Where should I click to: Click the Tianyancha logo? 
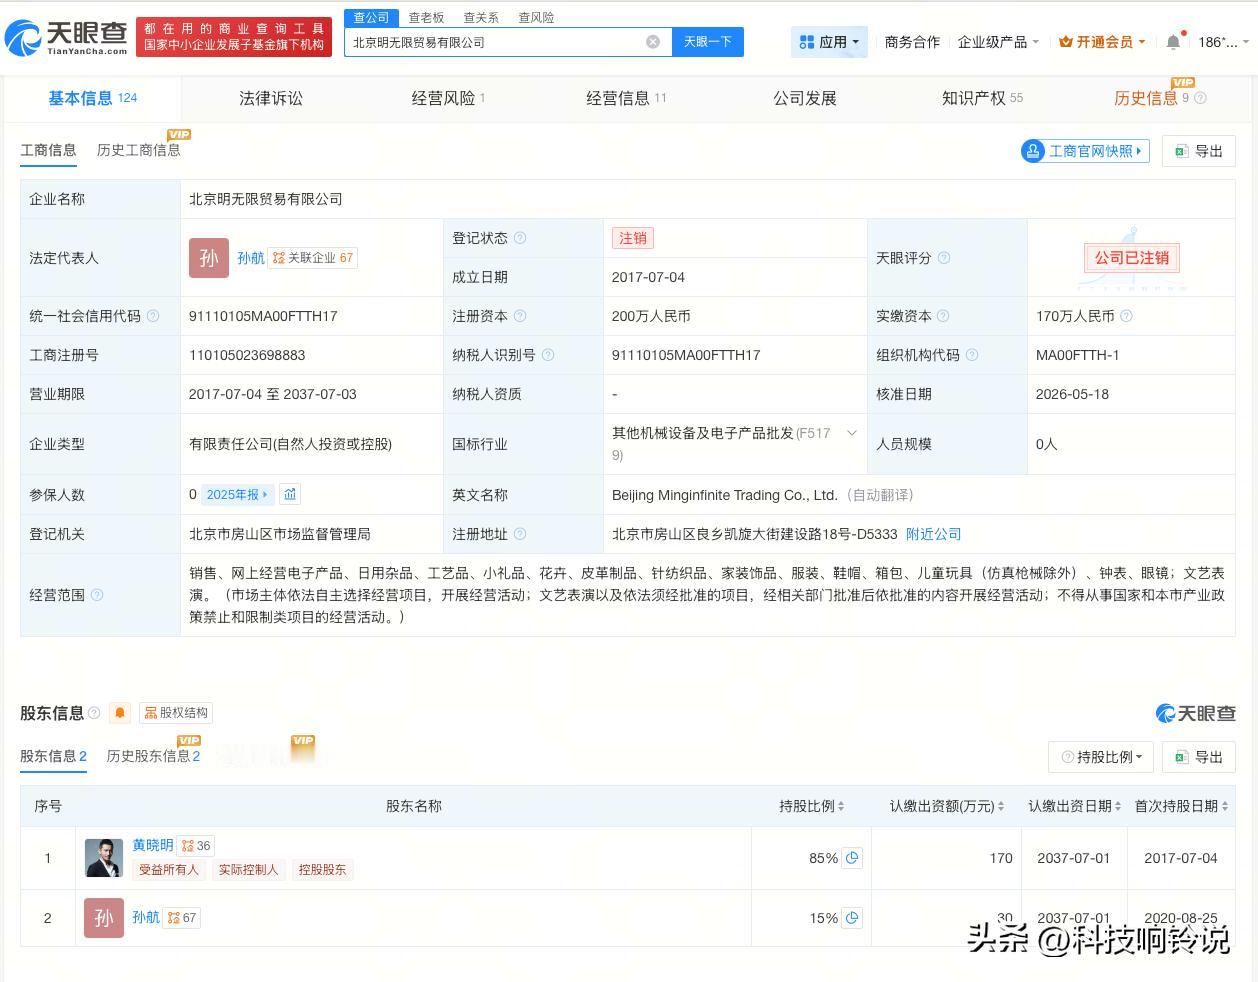[66, 37]
